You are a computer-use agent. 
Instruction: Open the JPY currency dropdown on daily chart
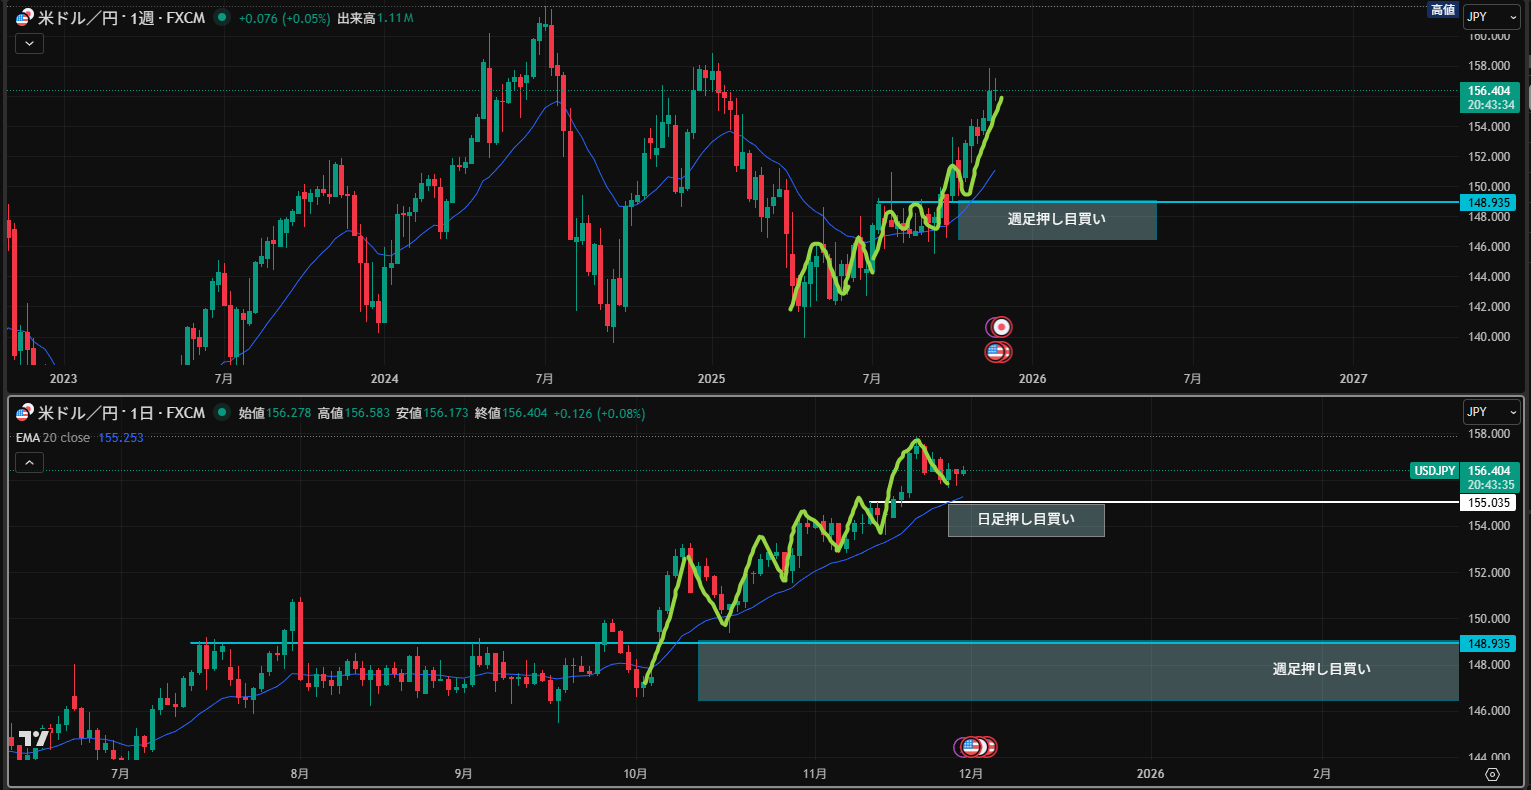click(x=1491, y=412)
